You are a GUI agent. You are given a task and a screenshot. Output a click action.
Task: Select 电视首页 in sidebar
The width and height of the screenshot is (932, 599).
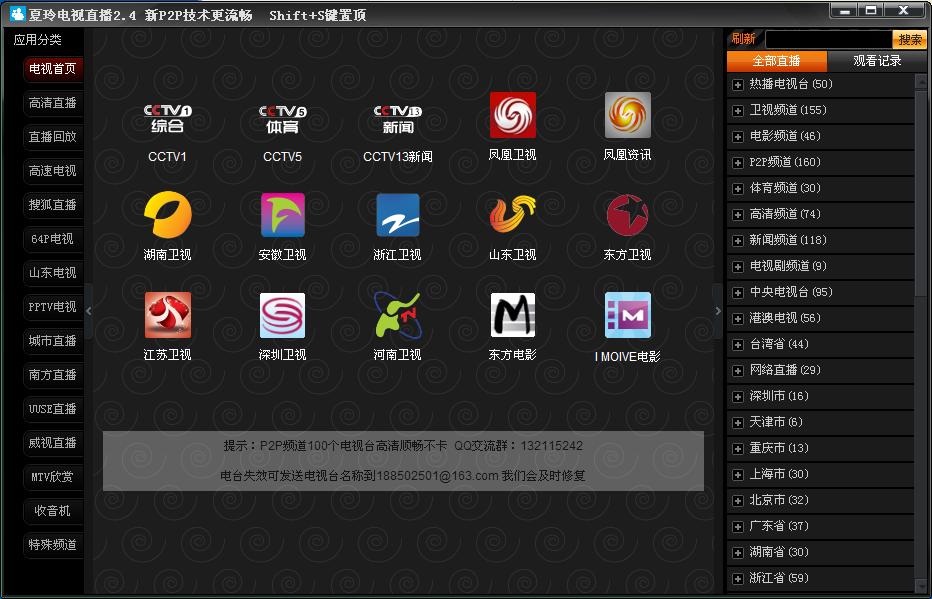coord(53,69)
